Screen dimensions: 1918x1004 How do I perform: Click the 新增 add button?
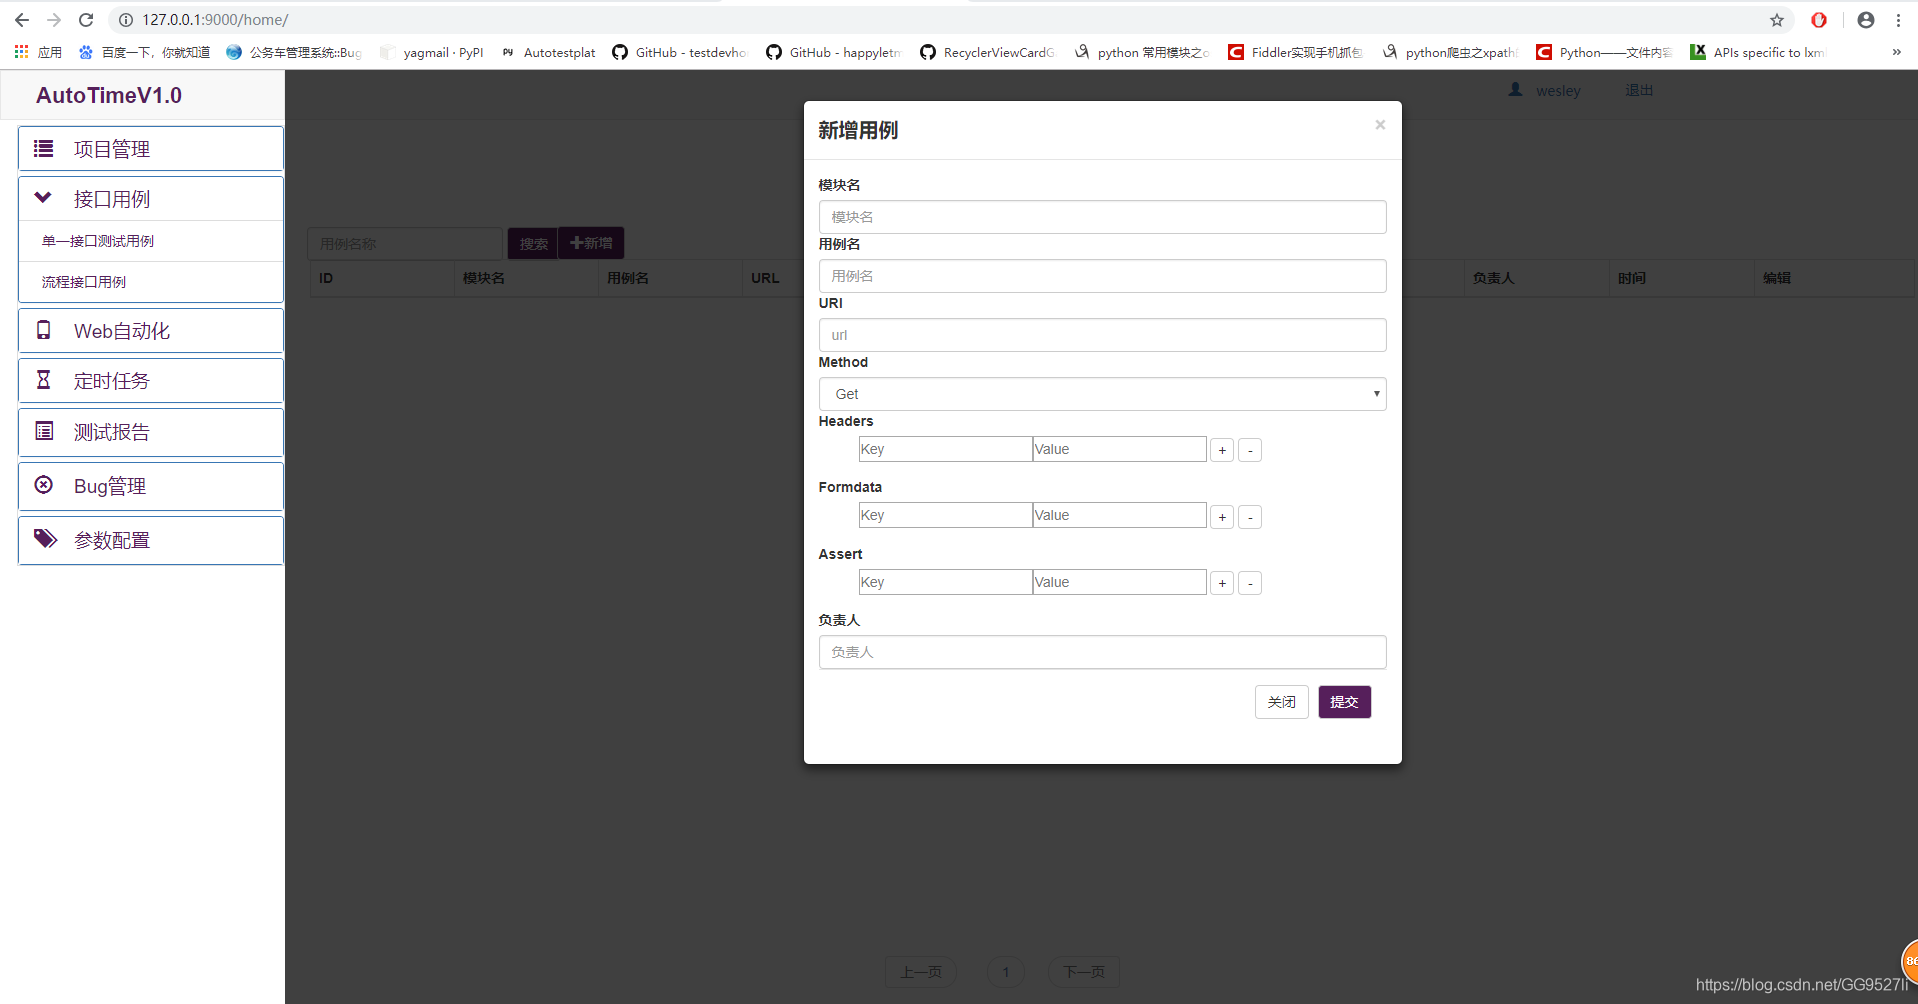(x=591, y=243)
